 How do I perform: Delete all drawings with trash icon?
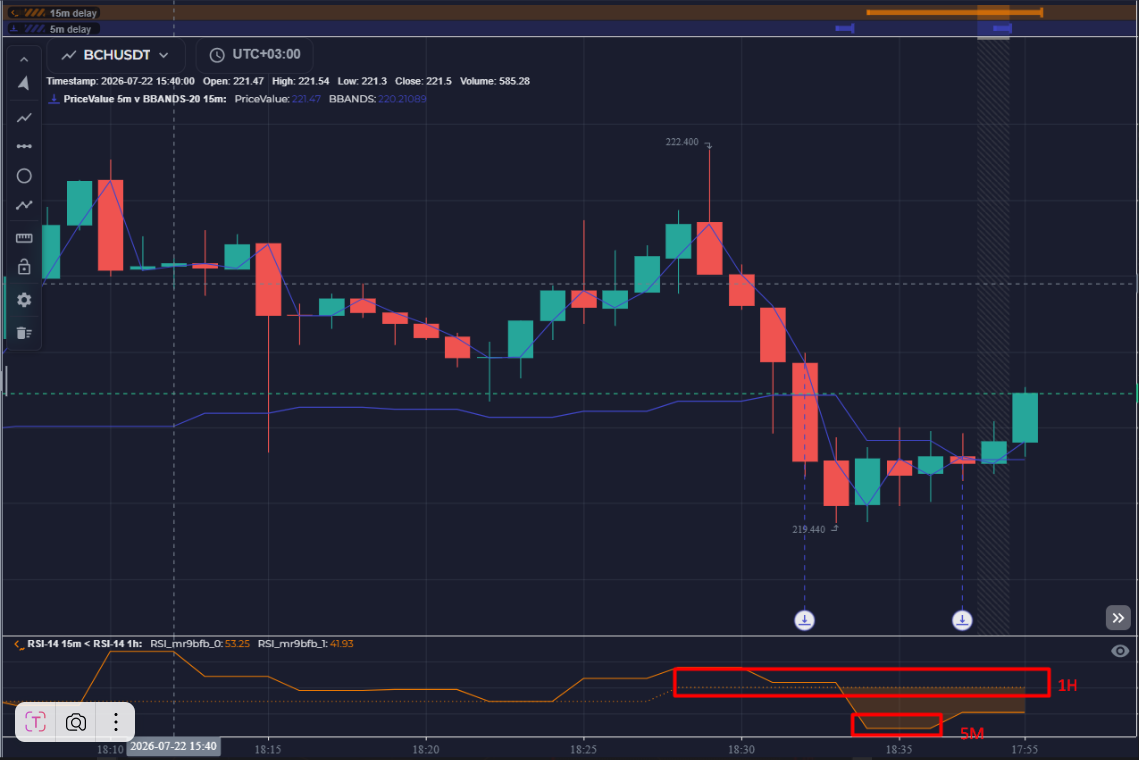coord(24,333)
